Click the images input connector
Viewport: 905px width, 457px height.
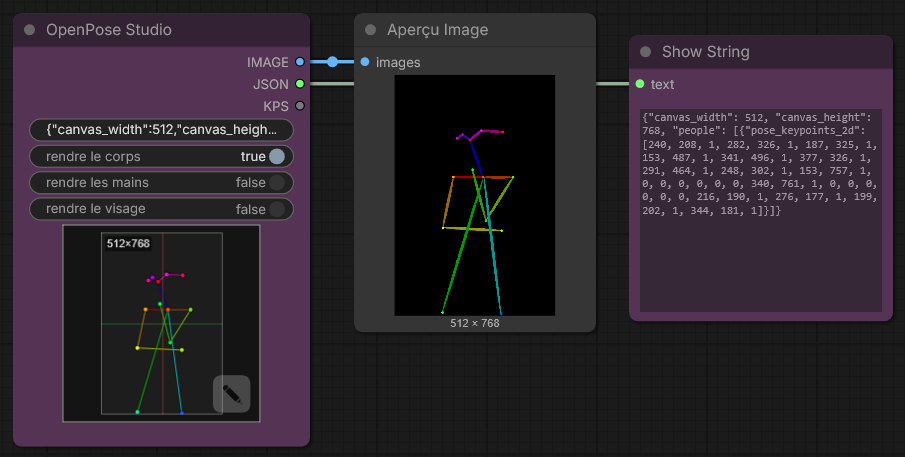coord(365,62)
